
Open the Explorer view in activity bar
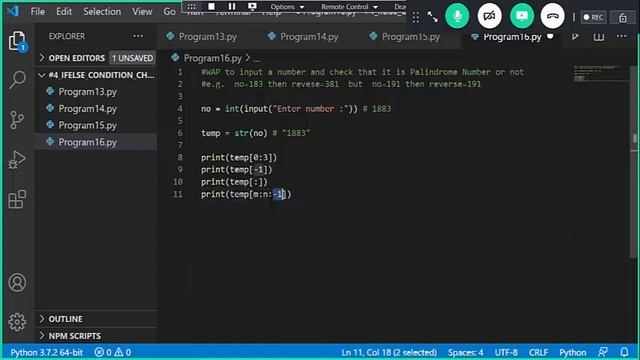pos(17,41)
